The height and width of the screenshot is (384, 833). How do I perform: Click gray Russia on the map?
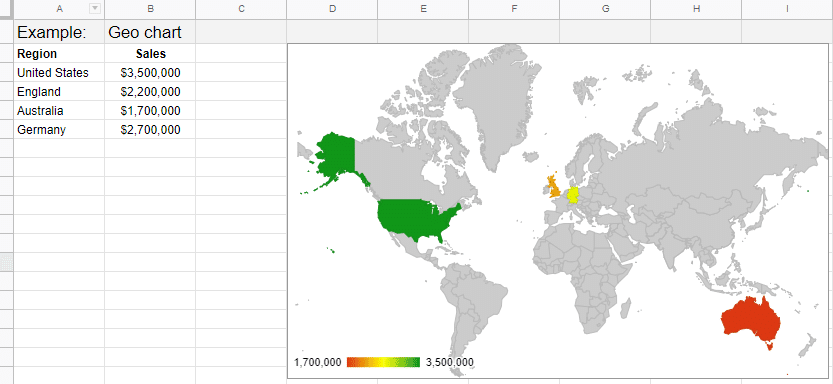point(701,154)
